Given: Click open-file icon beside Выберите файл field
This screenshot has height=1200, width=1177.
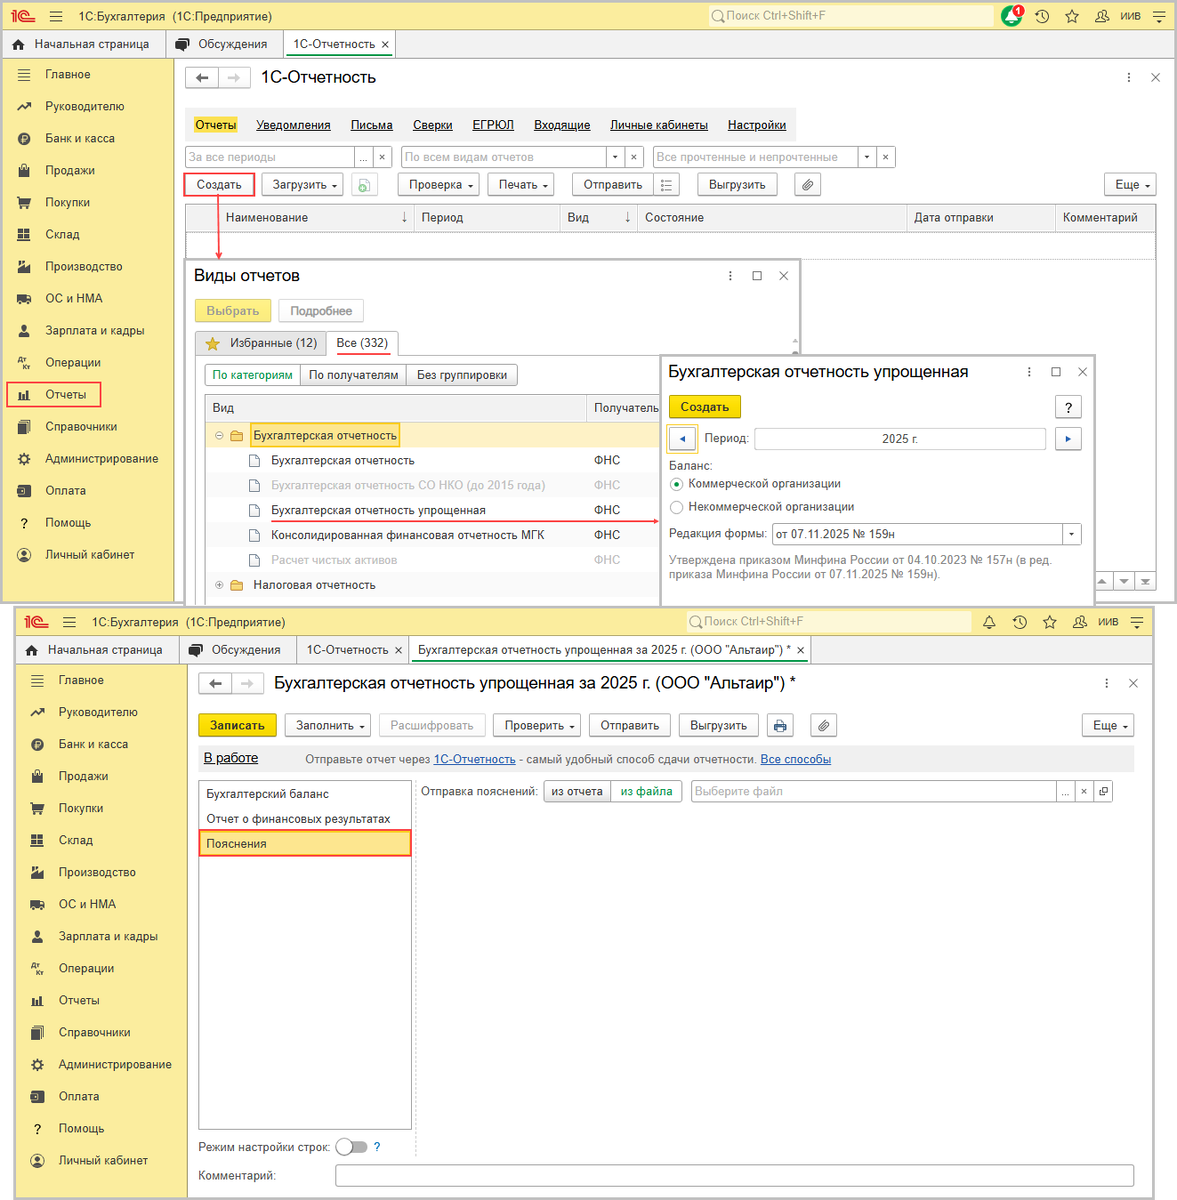Looking at the screenshot, I should coord(1103,791).
